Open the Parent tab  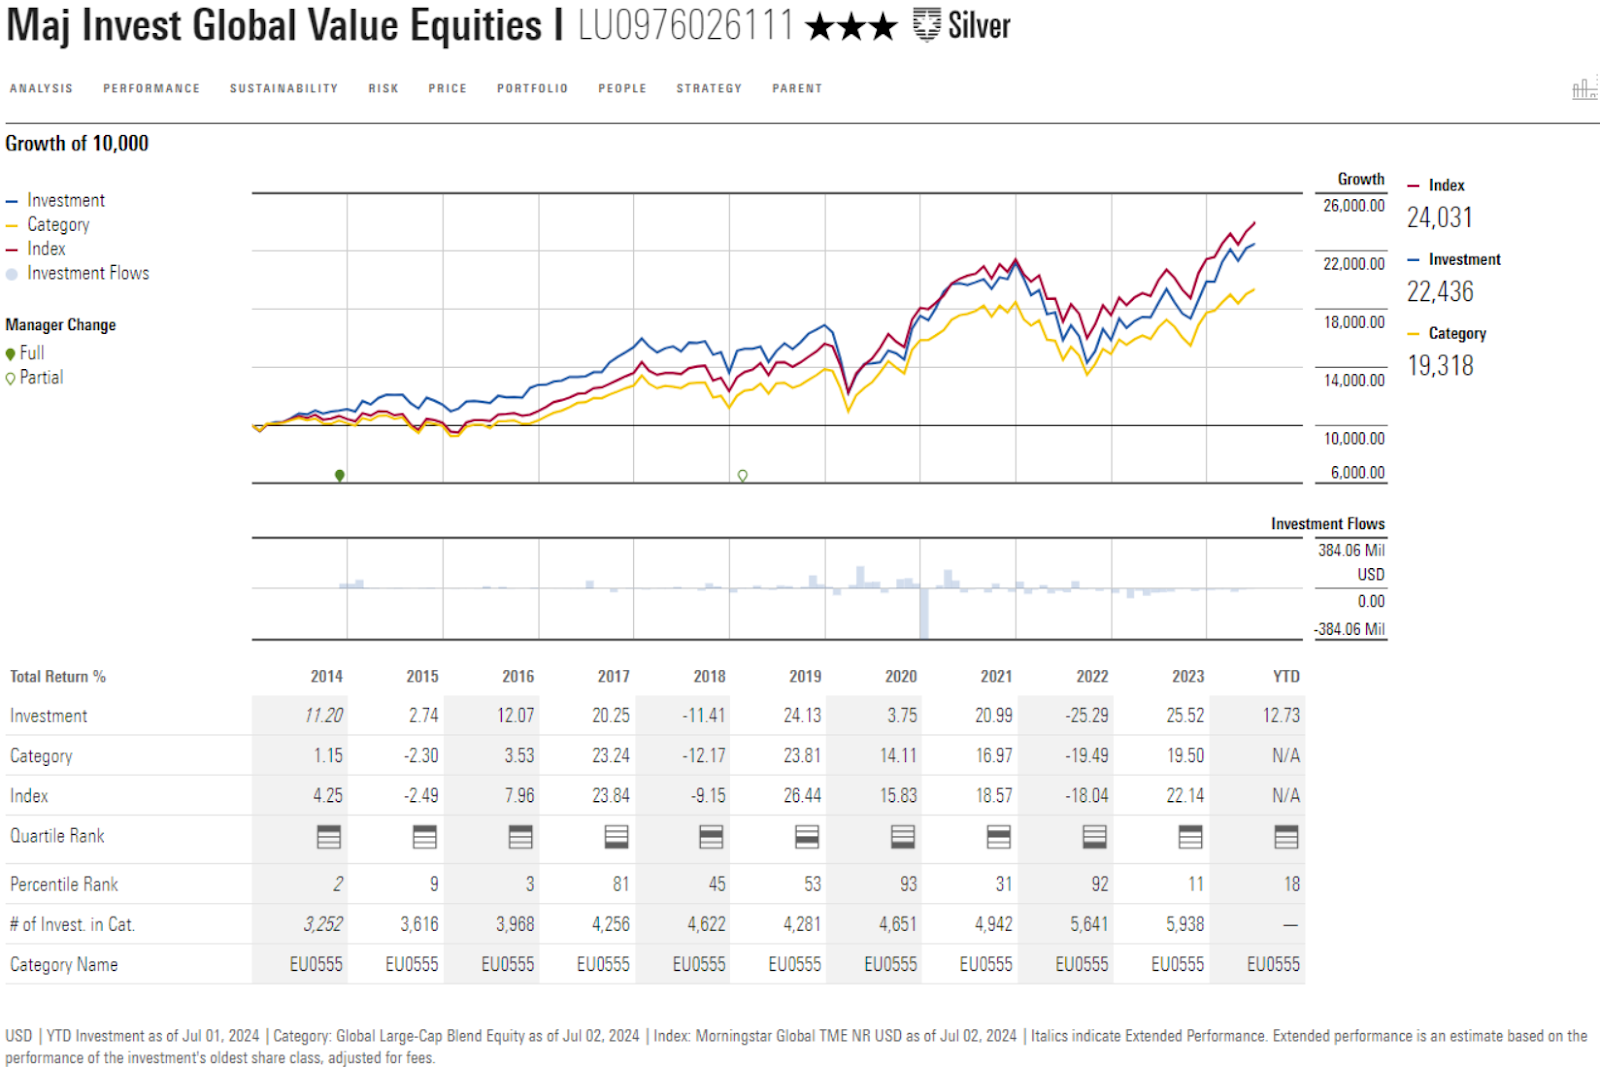pyautogui.click(x=797, y=89)
